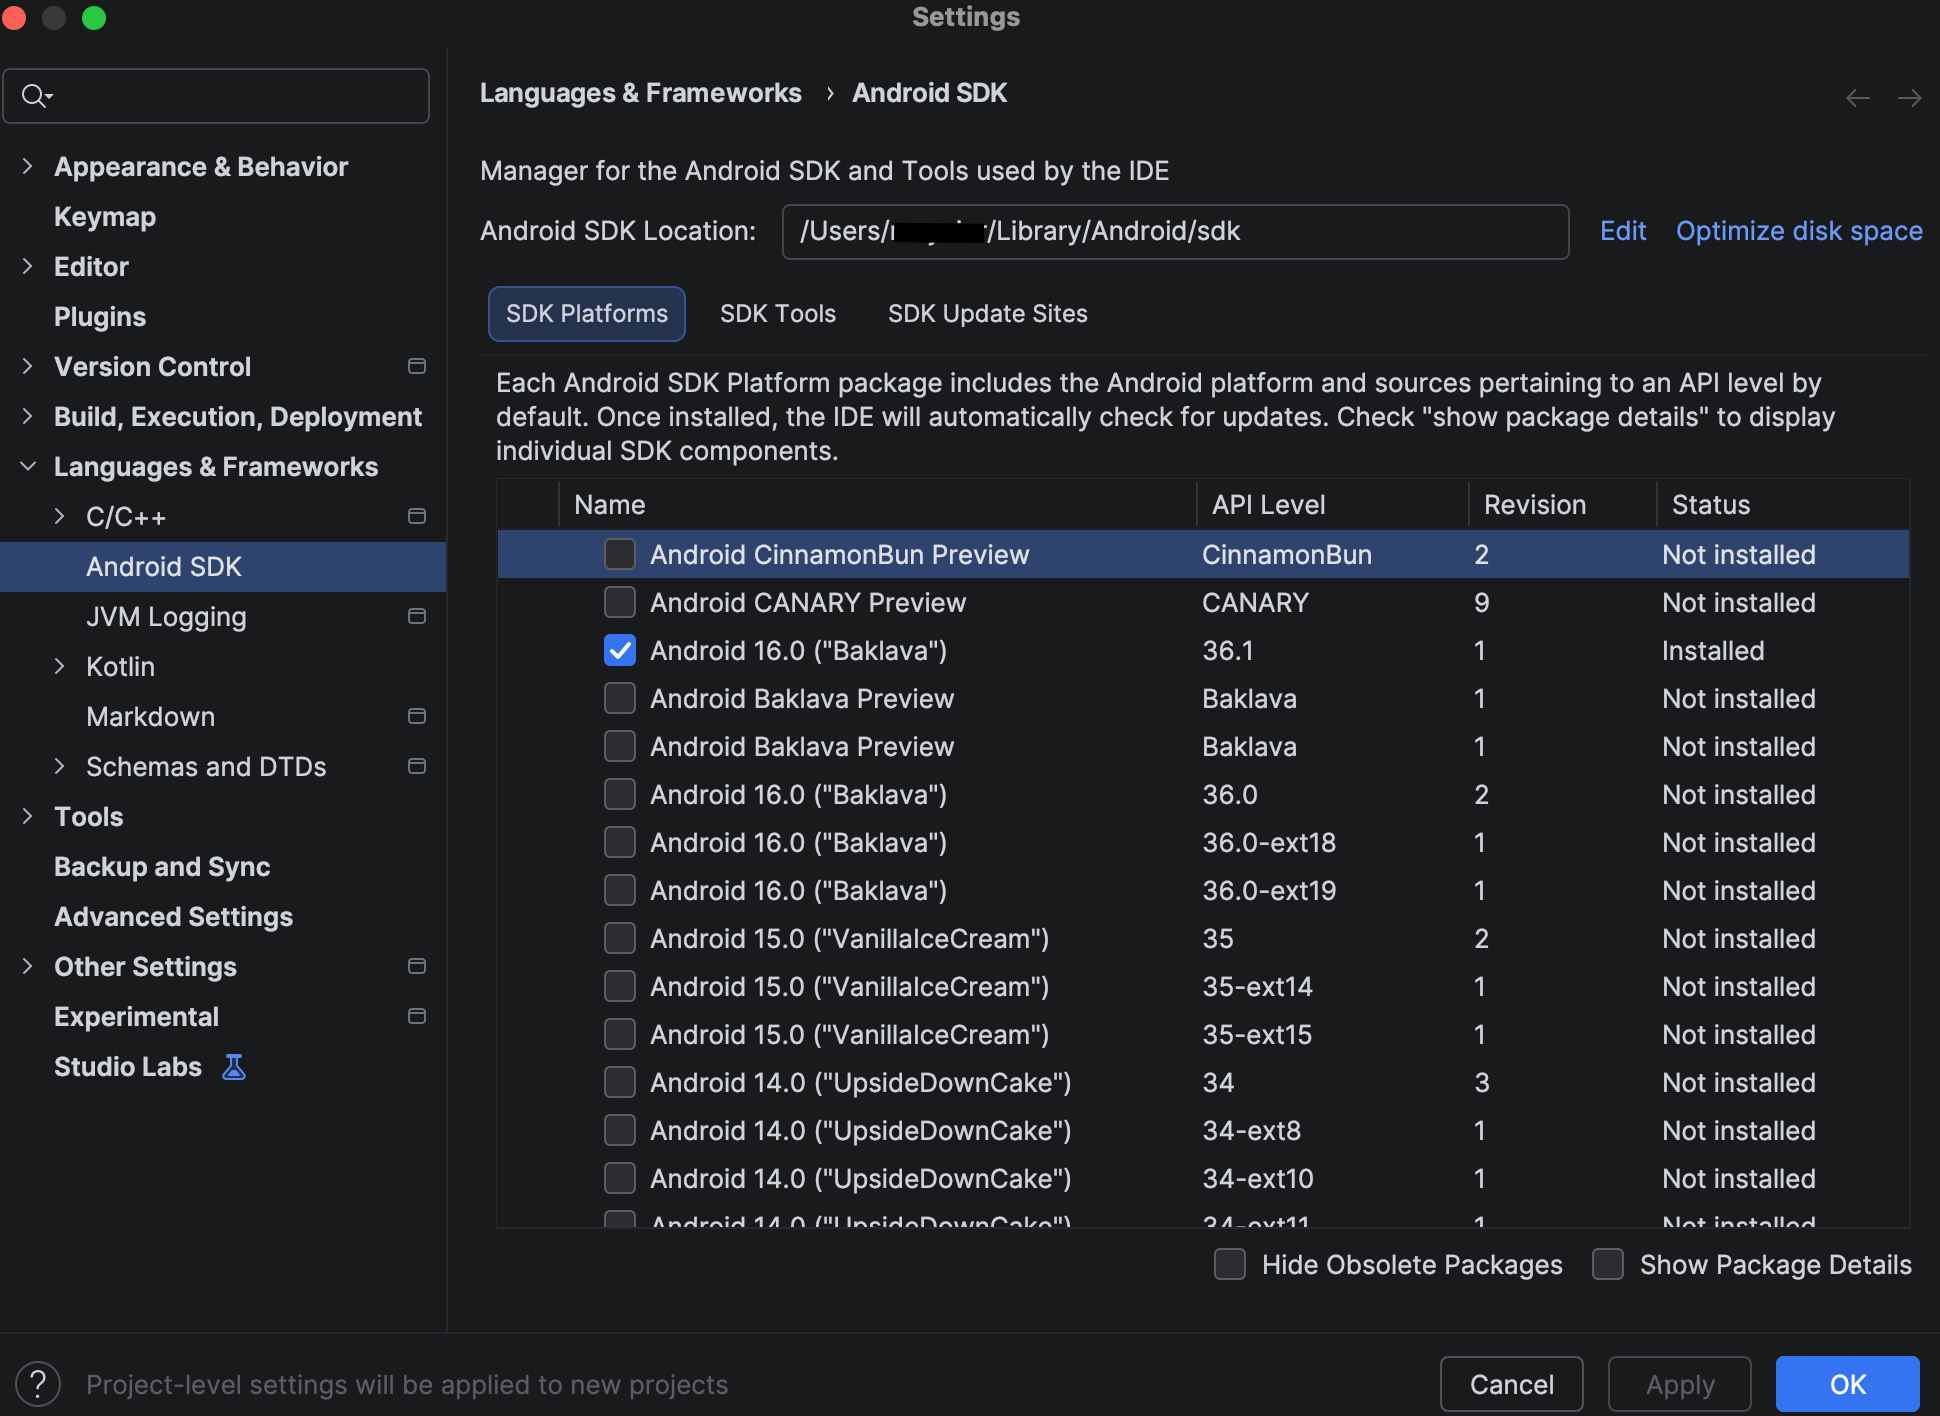Uncheck Android 16.0 Baklava 36.1 checkbox
Screen dimensions: 1940x1416
click(x=620, y=650)
